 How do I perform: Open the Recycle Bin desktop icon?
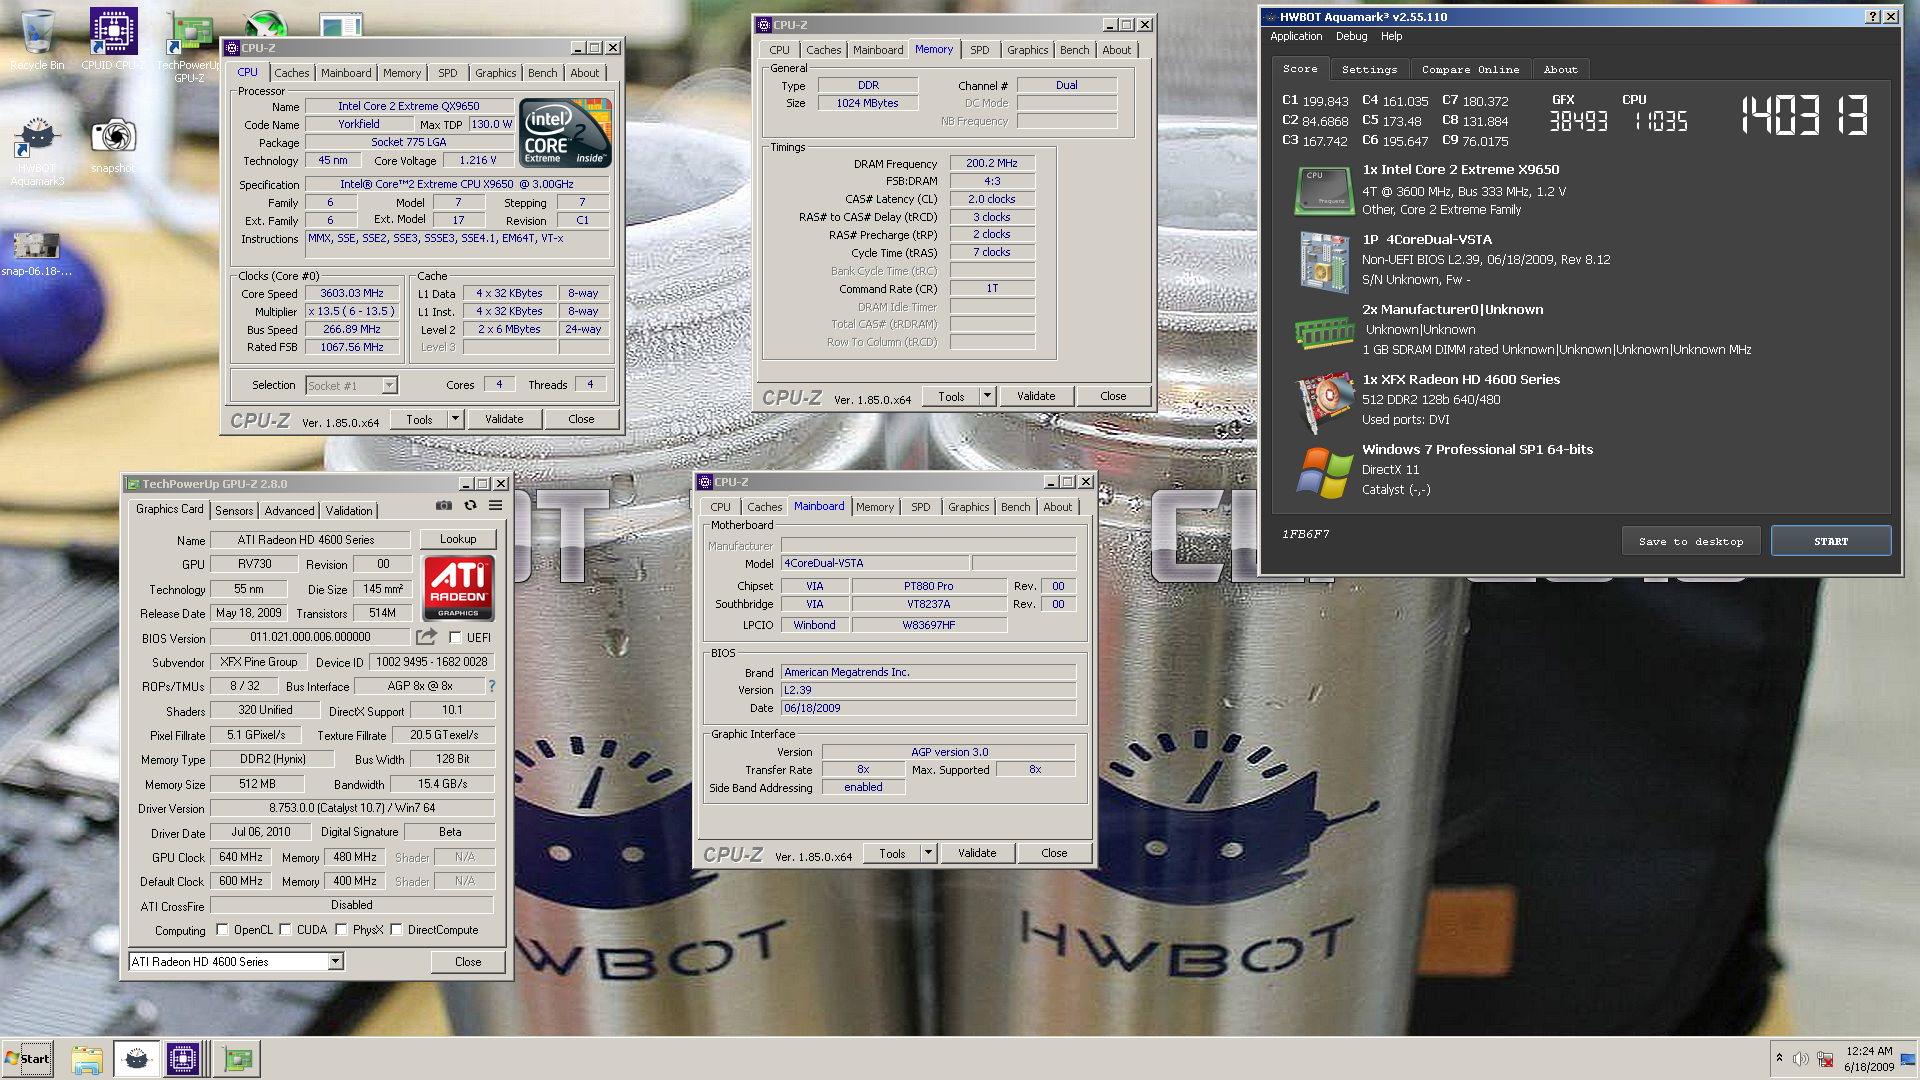(x=37, y=40)
